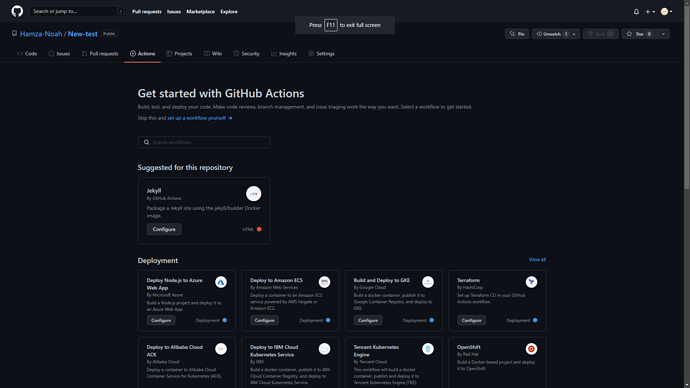Click the IBM Cloud logo icon

coord(324,349)
